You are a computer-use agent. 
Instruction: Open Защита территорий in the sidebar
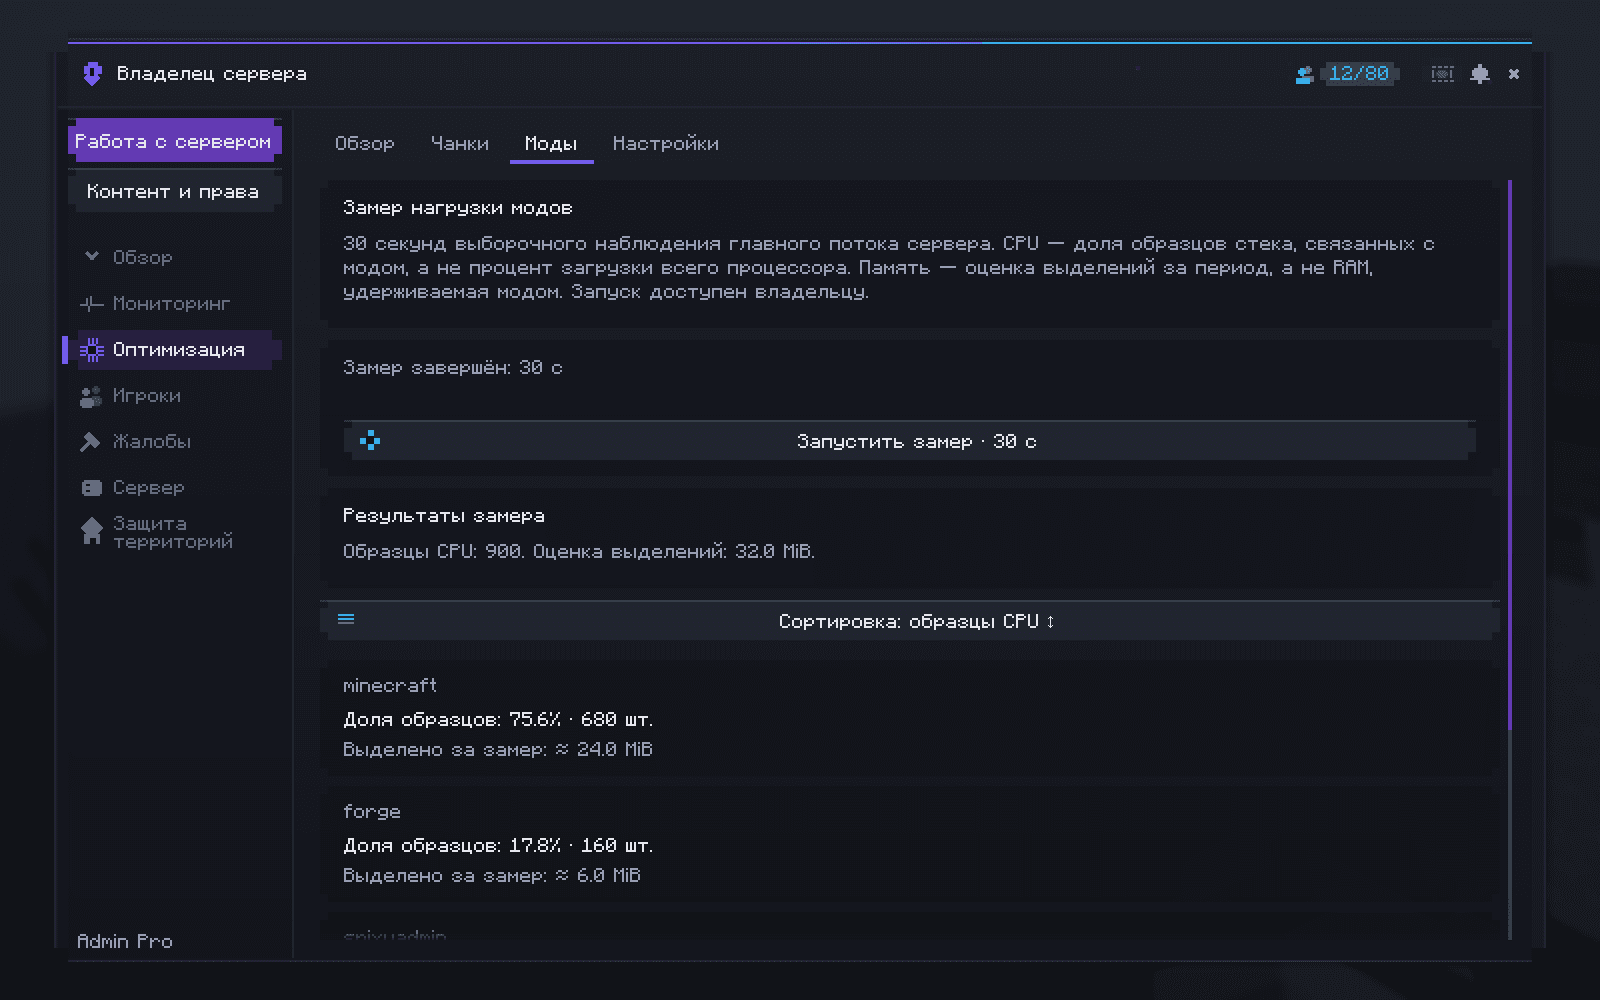coord(173,532)
